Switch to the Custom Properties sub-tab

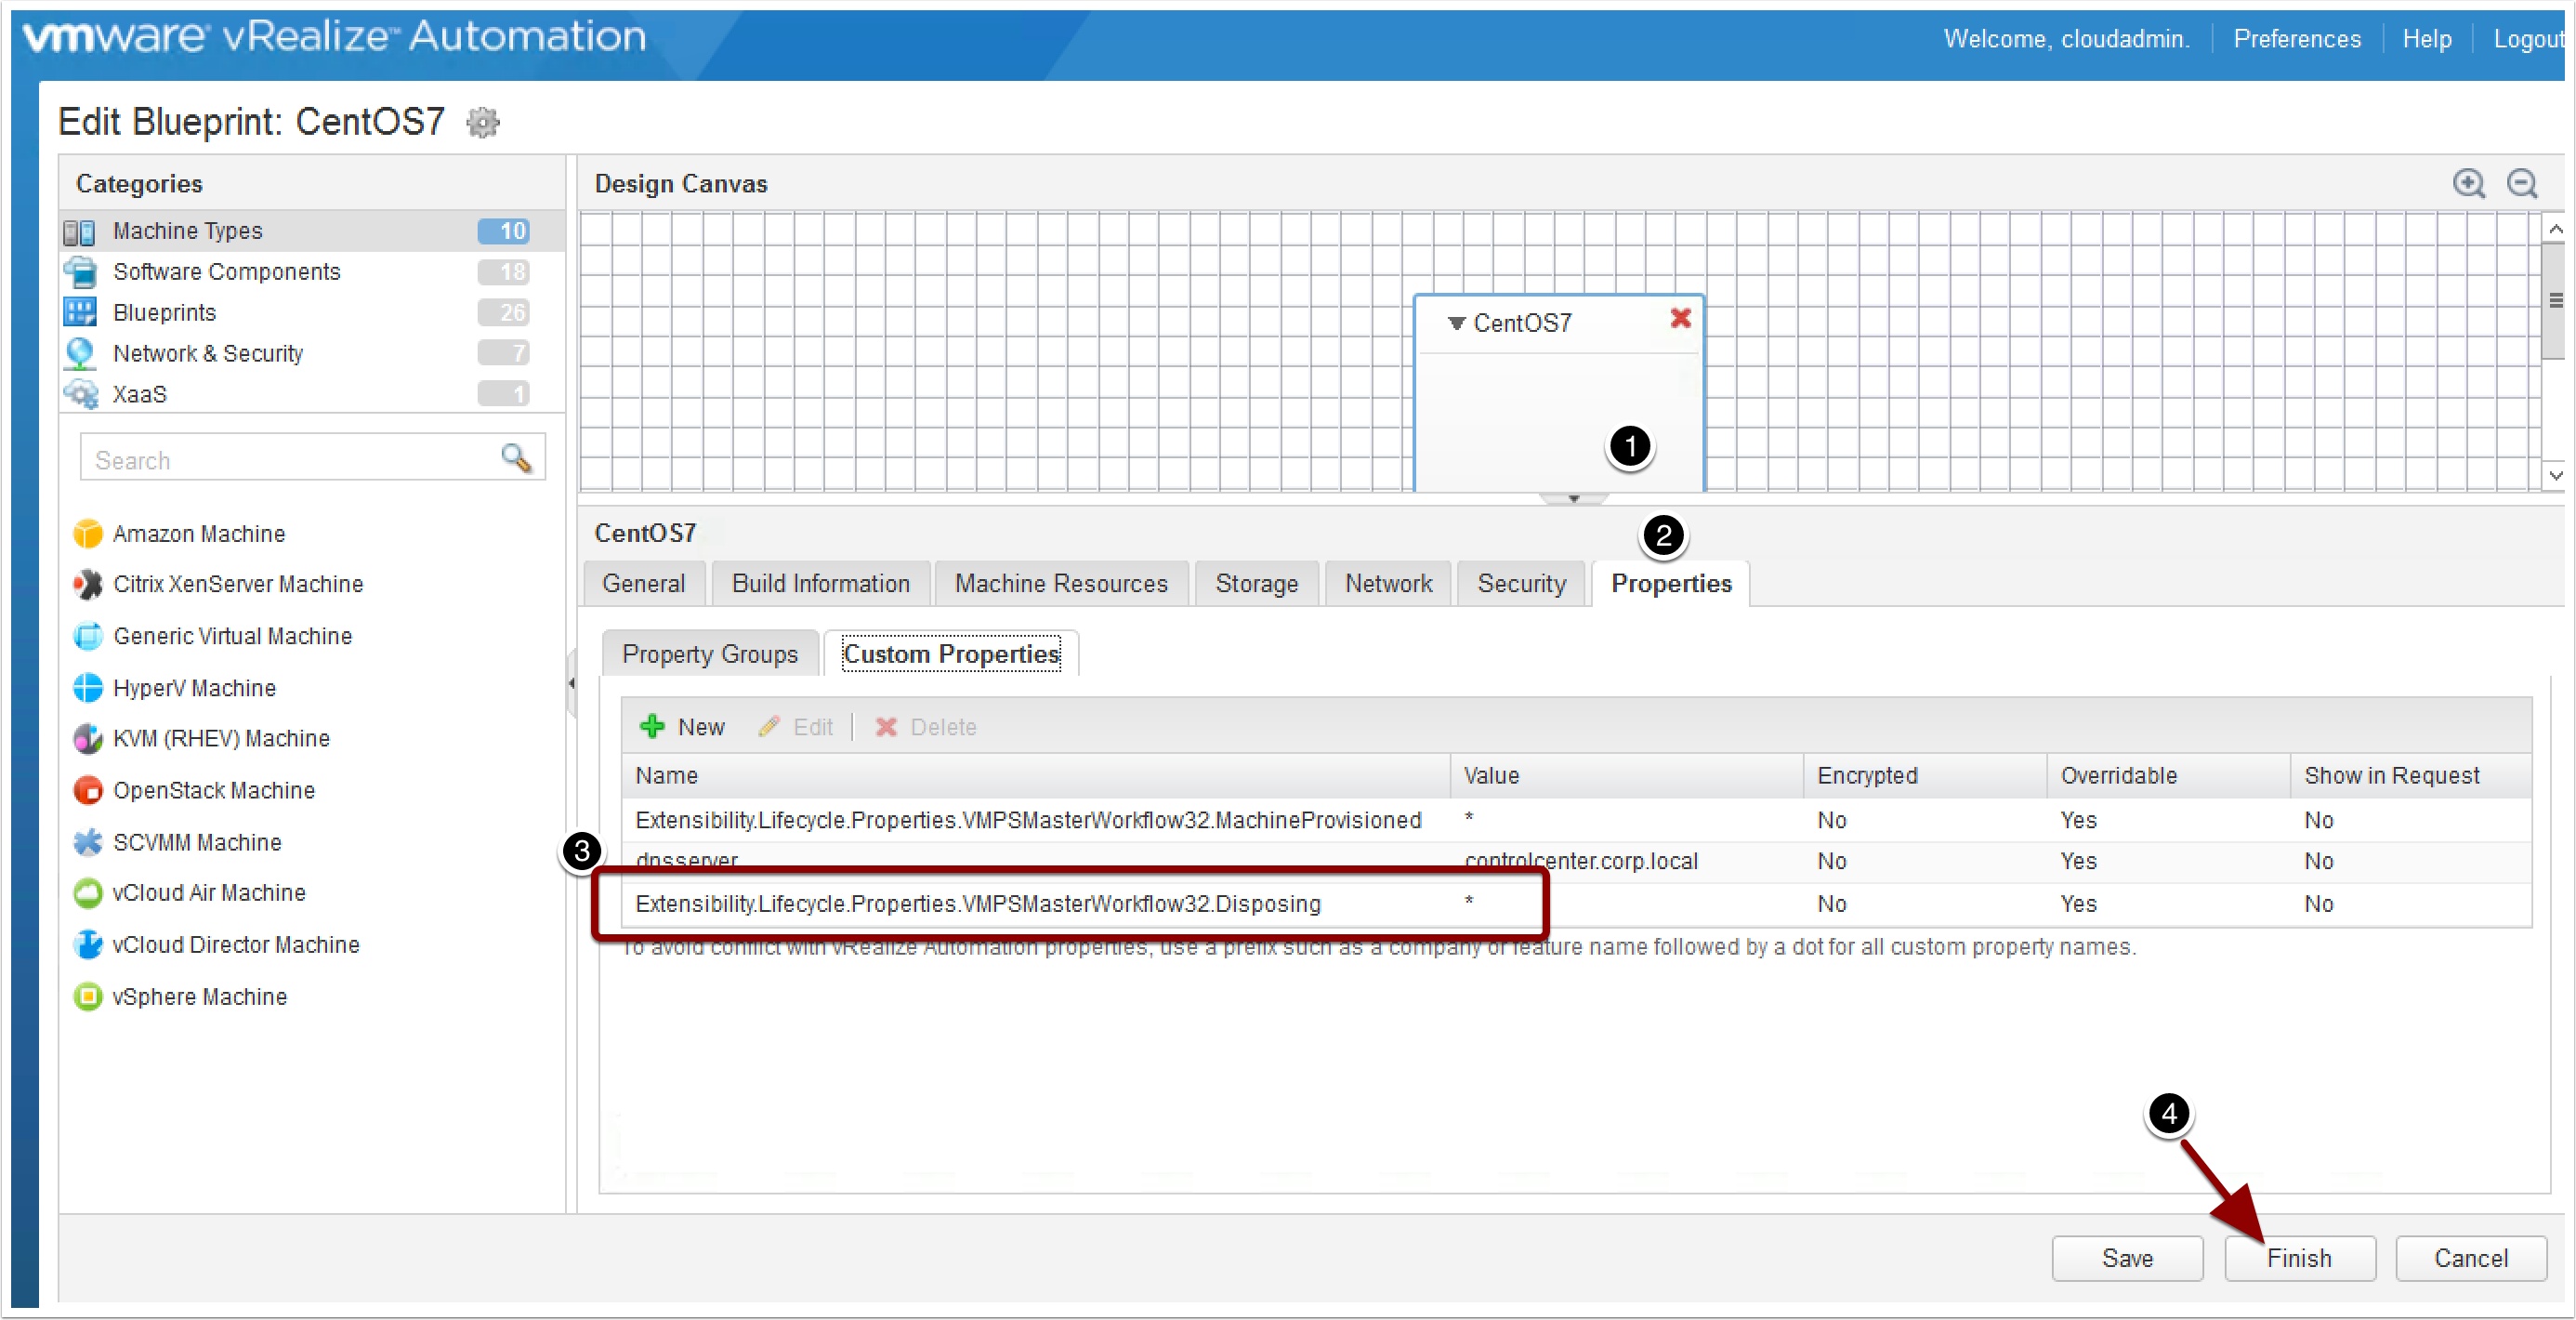coord(951,654)
